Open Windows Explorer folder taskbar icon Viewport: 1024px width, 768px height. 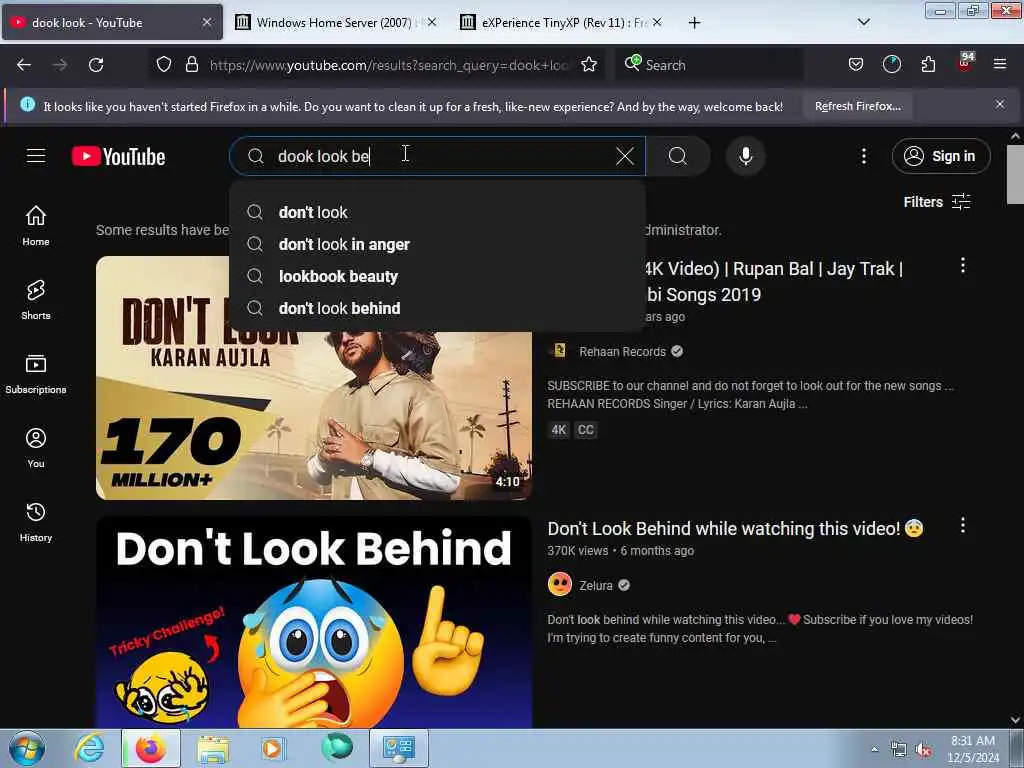pyautogui.click(x=213, y=748)
